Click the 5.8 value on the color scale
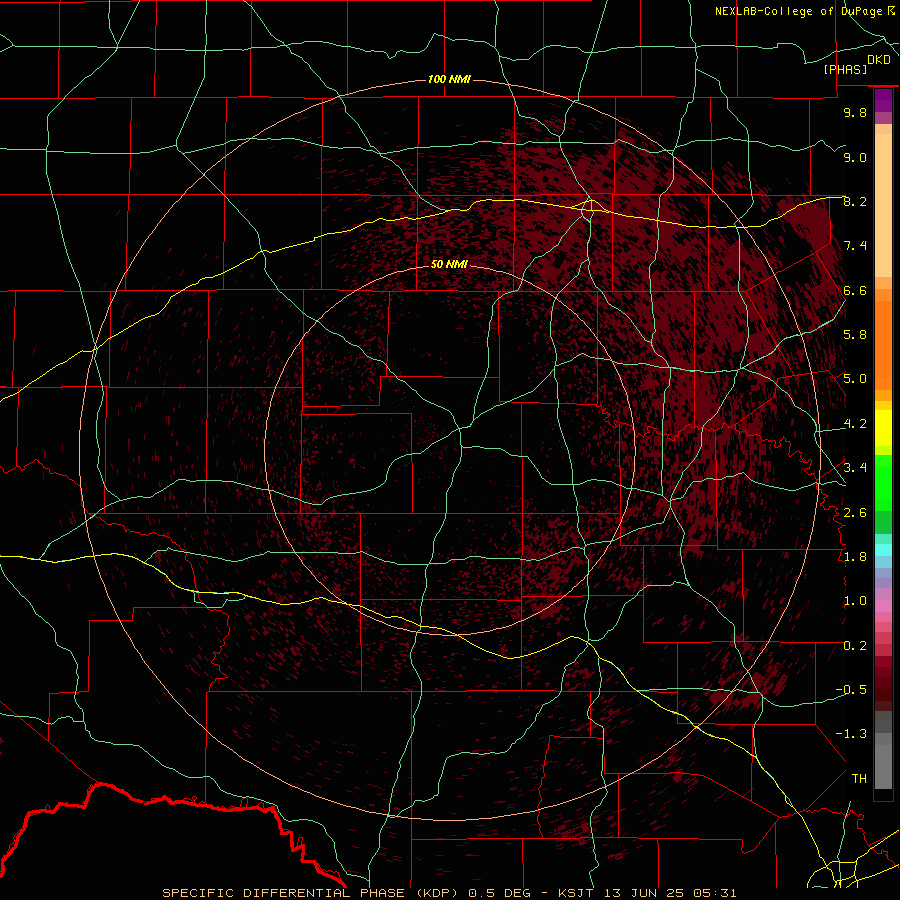 [855, 335]
